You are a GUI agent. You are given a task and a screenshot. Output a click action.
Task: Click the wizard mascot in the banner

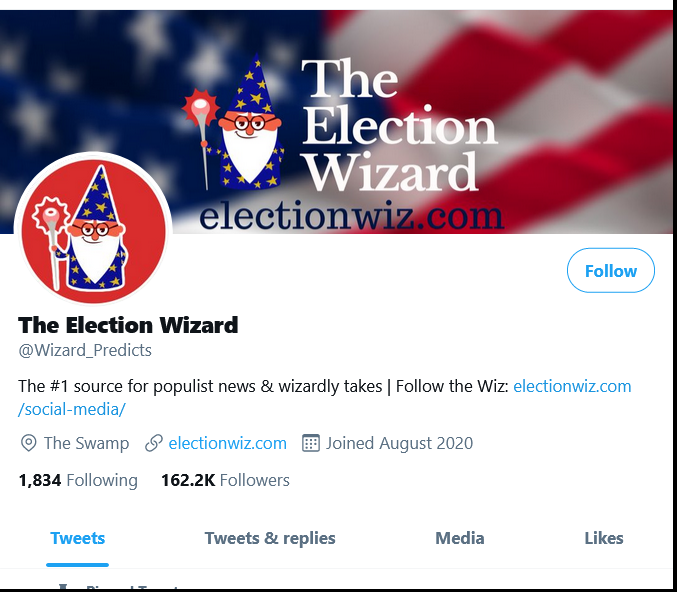tap(235, 124)
